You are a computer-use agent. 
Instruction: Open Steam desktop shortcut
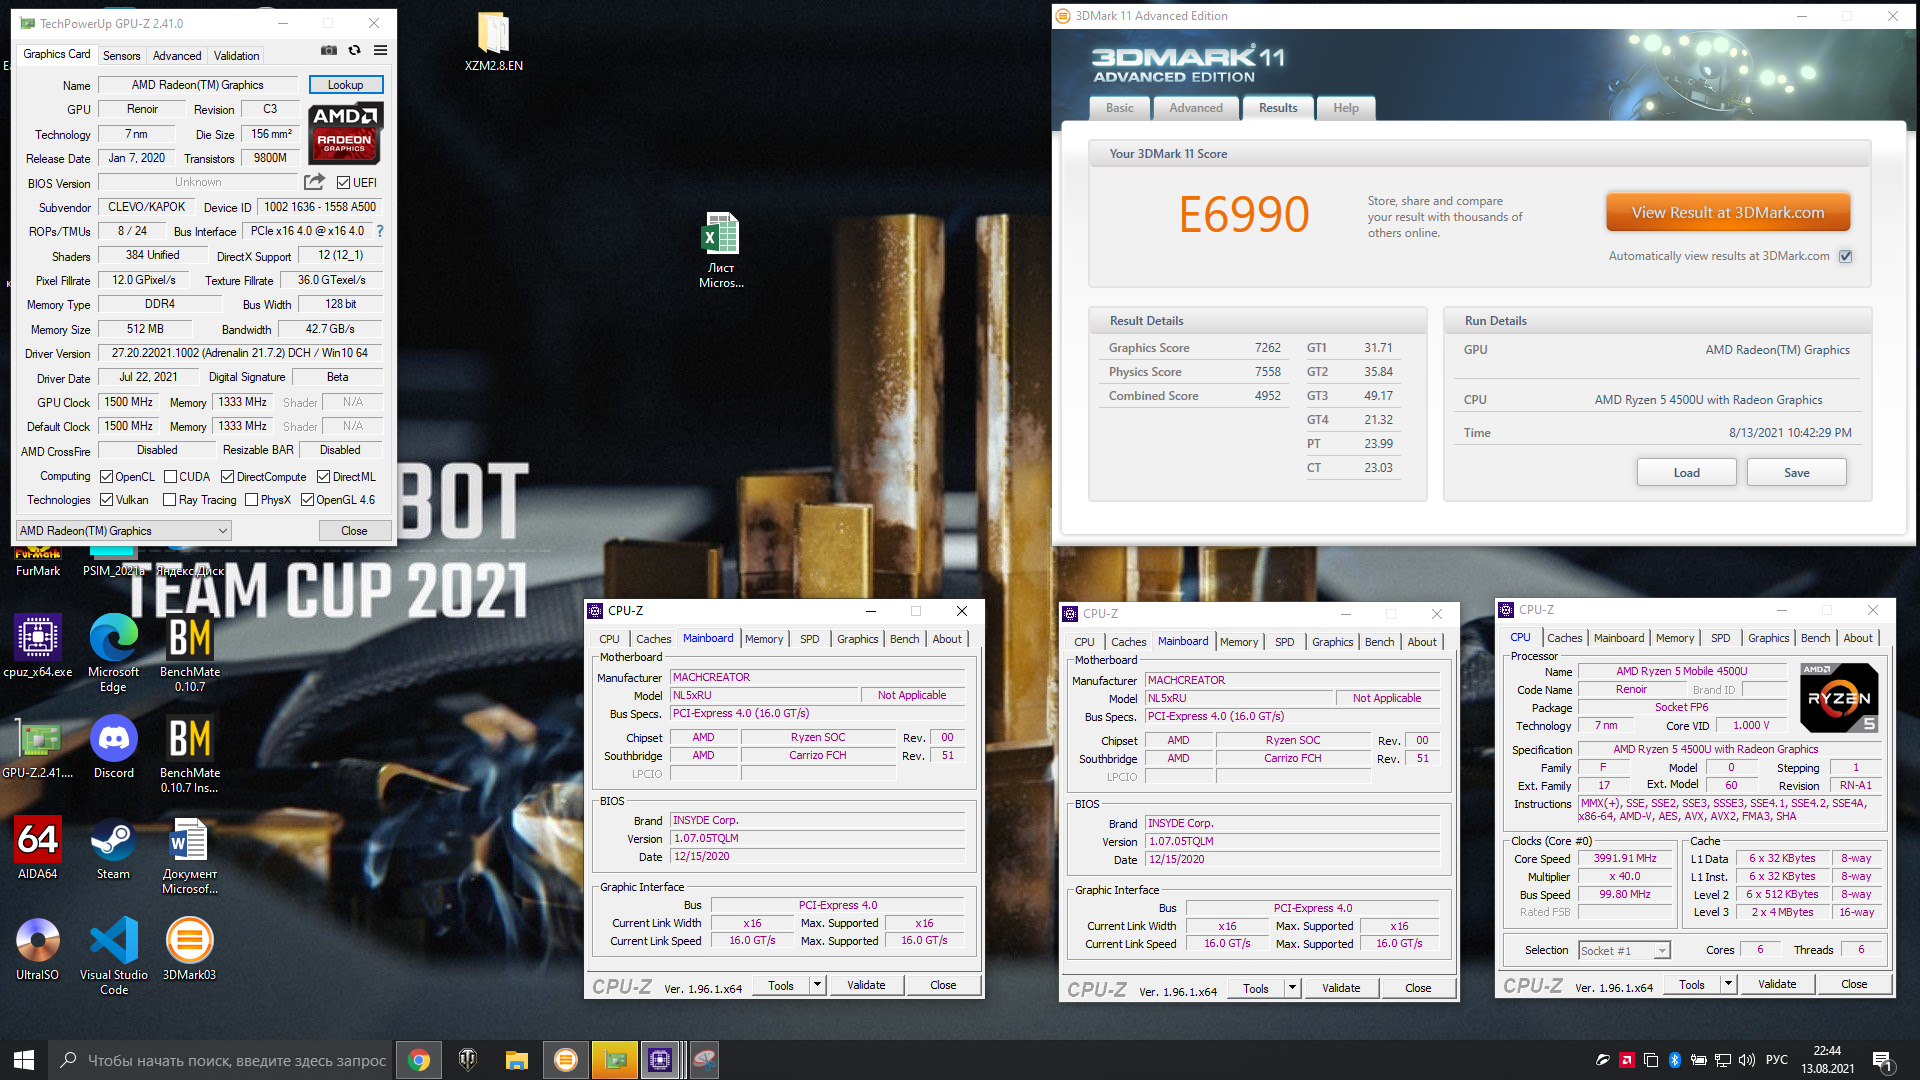(x=113, y=848)
